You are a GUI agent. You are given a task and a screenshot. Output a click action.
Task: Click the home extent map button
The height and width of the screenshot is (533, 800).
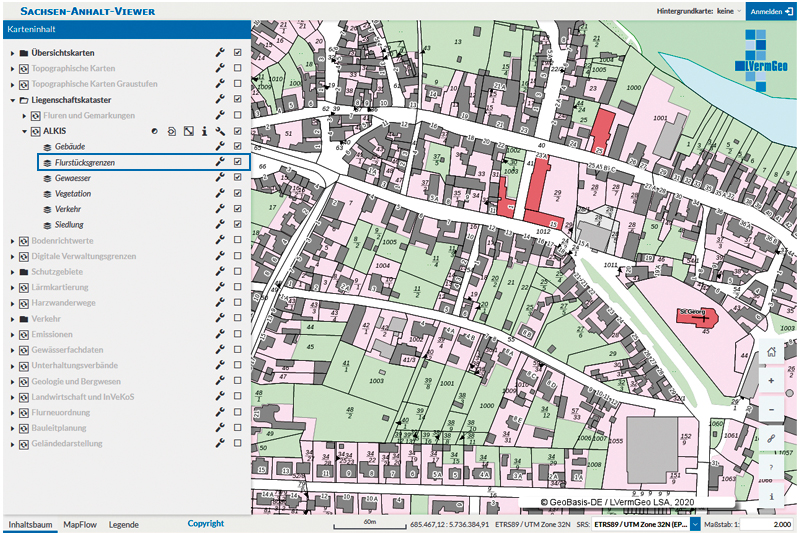(771, 351)
